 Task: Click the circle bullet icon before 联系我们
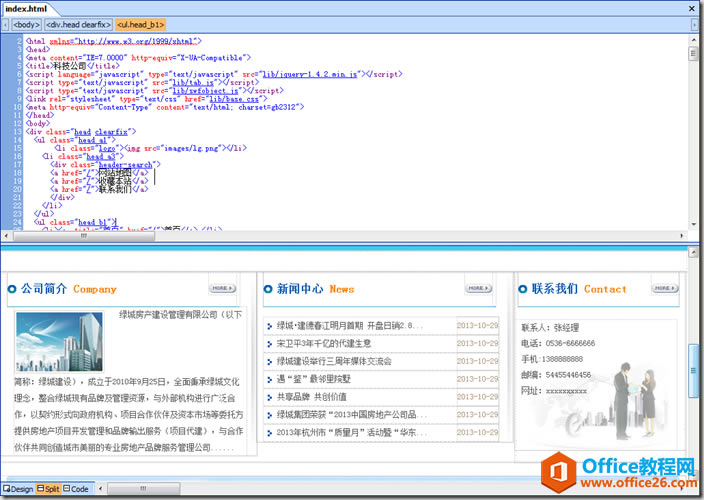(523, 289)
